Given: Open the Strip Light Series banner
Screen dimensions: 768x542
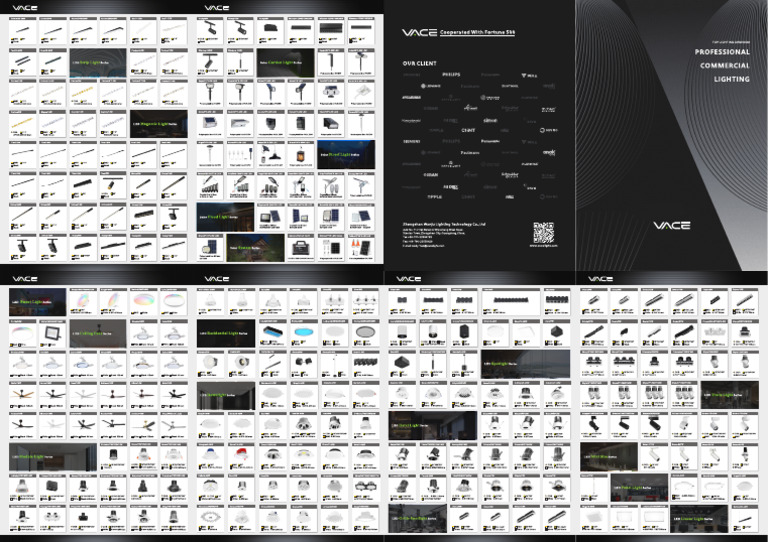Looking at the screenshot, I should click(97, 63).
